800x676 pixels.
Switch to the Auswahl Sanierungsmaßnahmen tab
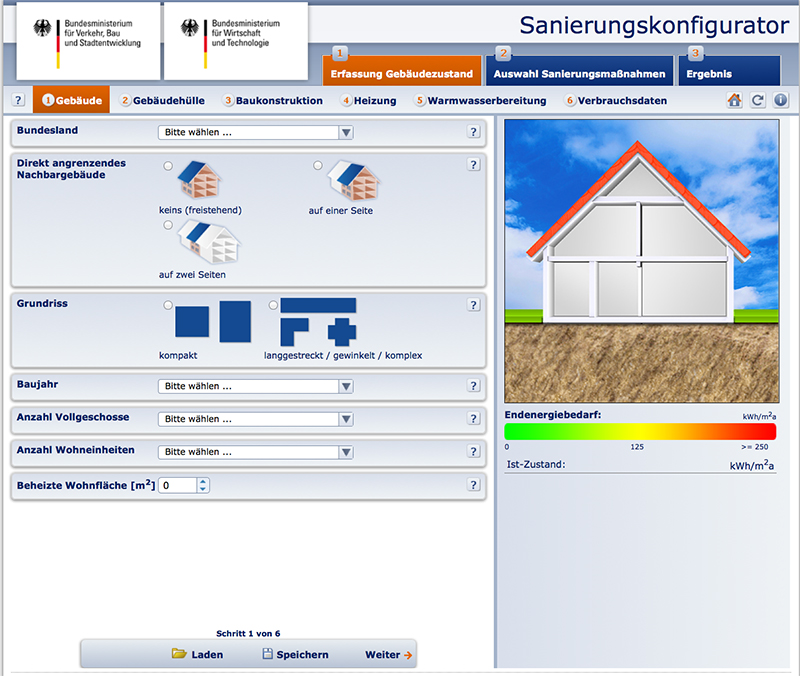point(579,73)
